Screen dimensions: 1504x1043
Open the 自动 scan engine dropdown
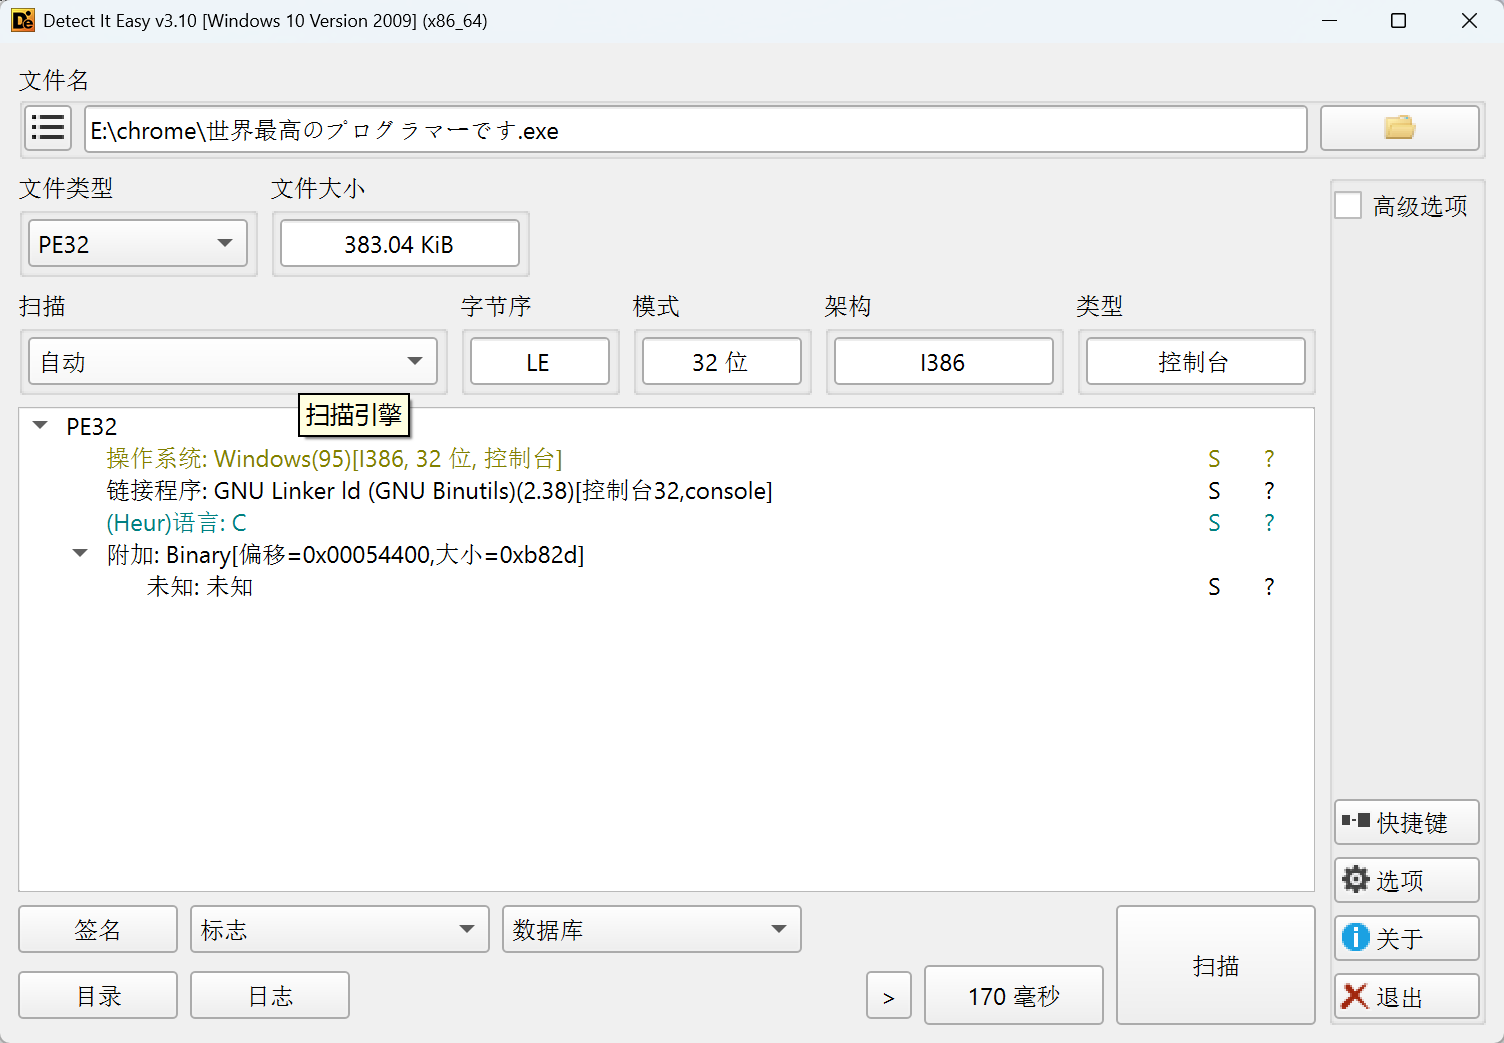click(232, 362)
